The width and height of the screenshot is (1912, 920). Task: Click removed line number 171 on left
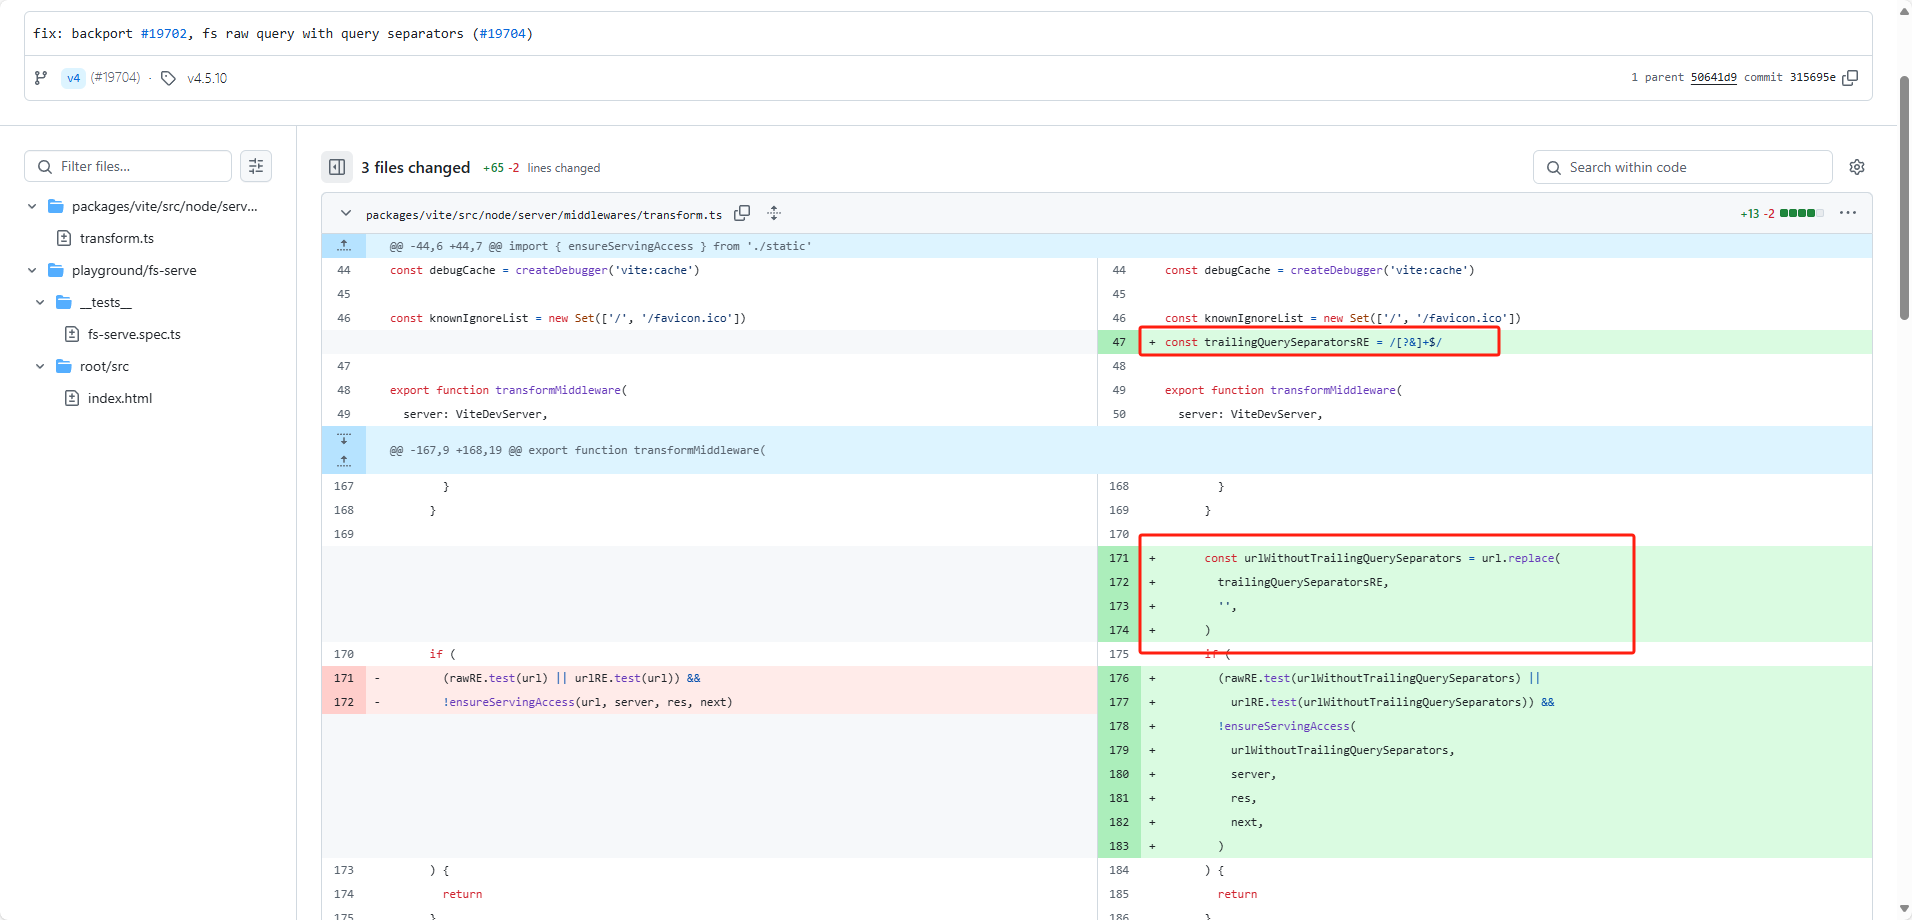point(344,678)
